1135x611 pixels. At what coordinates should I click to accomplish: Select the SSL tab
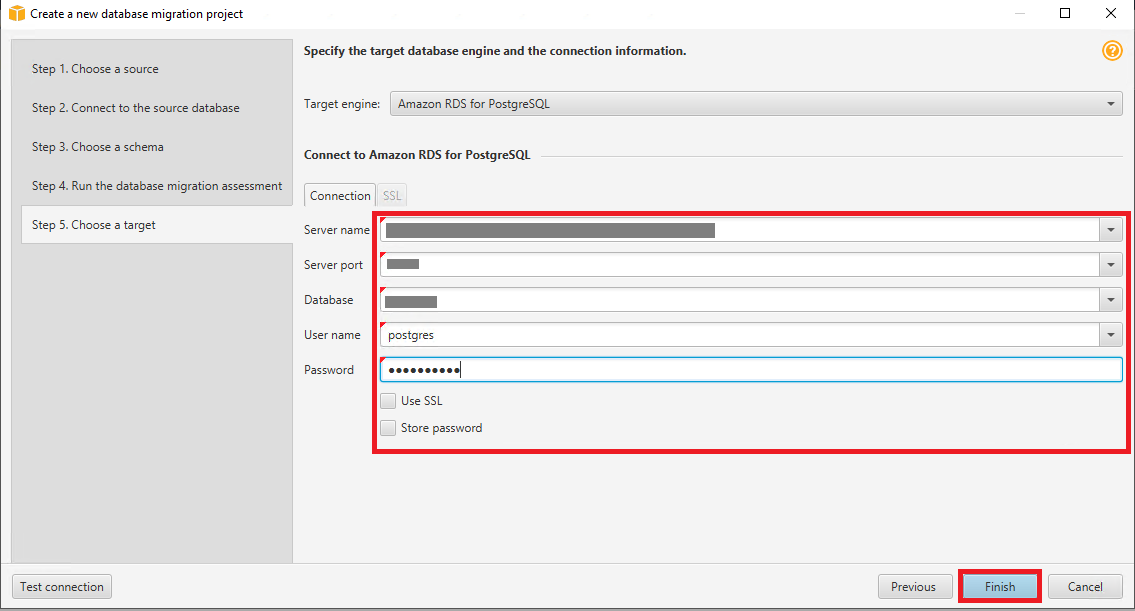tap(392, 196)
